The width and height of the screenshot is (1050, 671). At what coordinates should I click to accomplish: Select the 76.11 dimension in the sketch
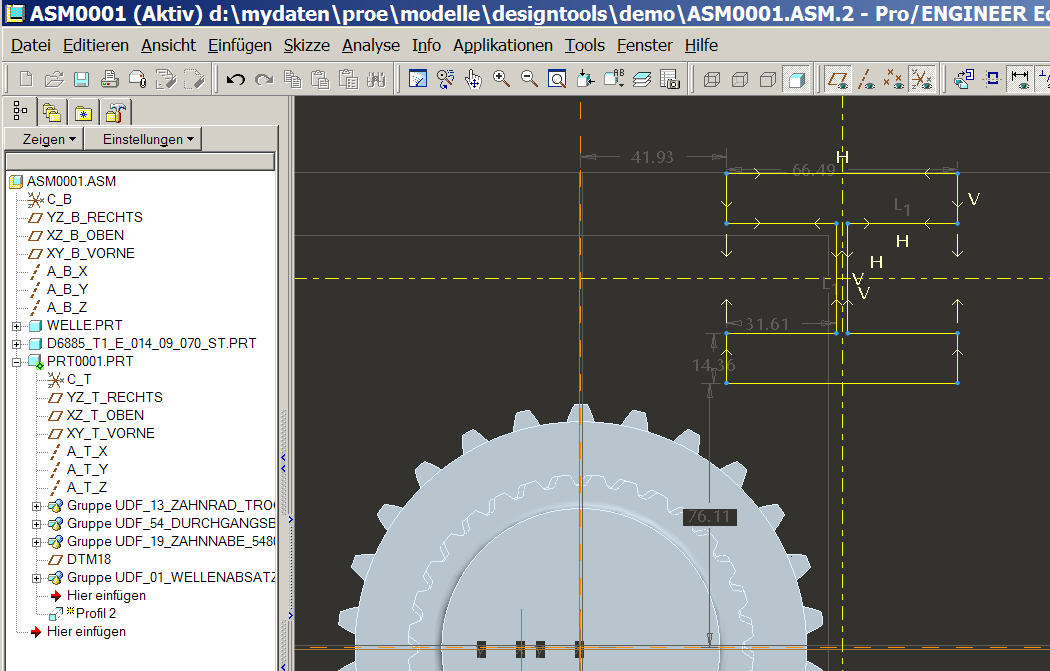[709, 517]
